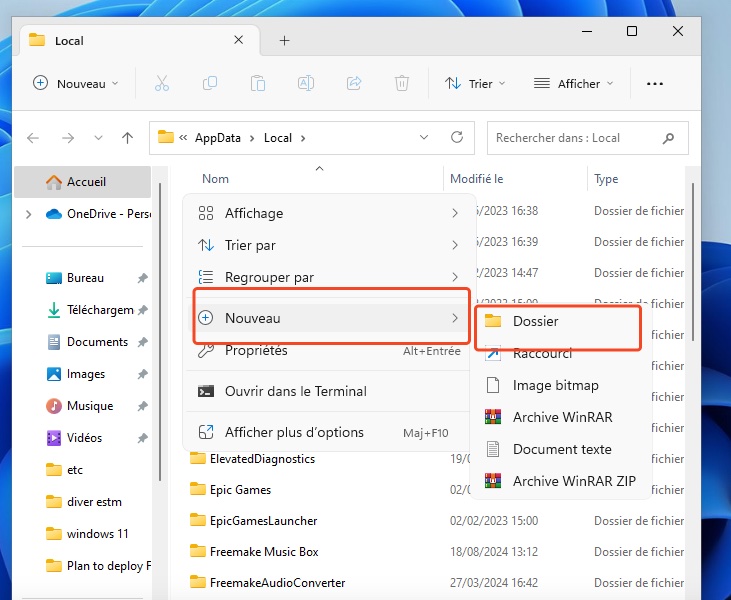Choose Ouvrir dans le Terminal
Screen dimensions: 731x600
[x=296, y=391]
